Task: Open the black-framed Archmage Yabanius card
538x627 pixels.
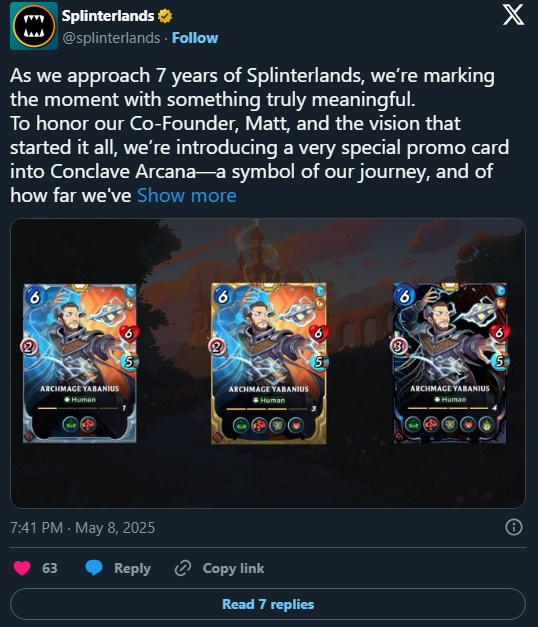Action: (450, 363)
